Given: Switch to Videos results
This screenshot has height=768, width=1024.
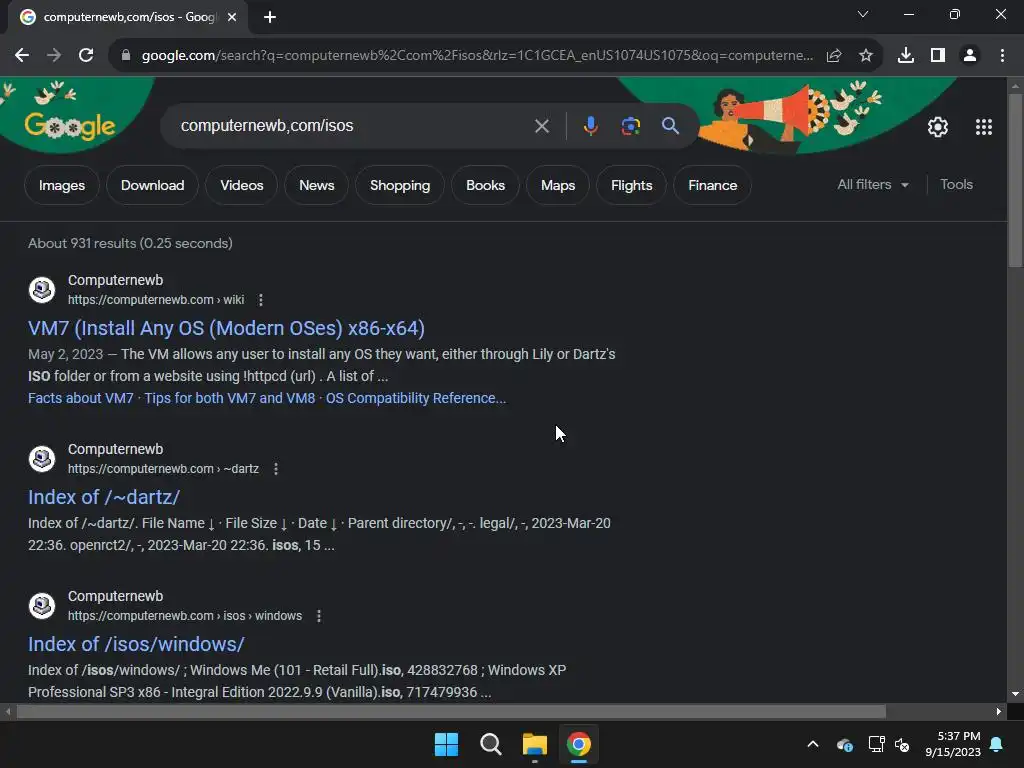Looking at the screenshot, I should point(242,185).
